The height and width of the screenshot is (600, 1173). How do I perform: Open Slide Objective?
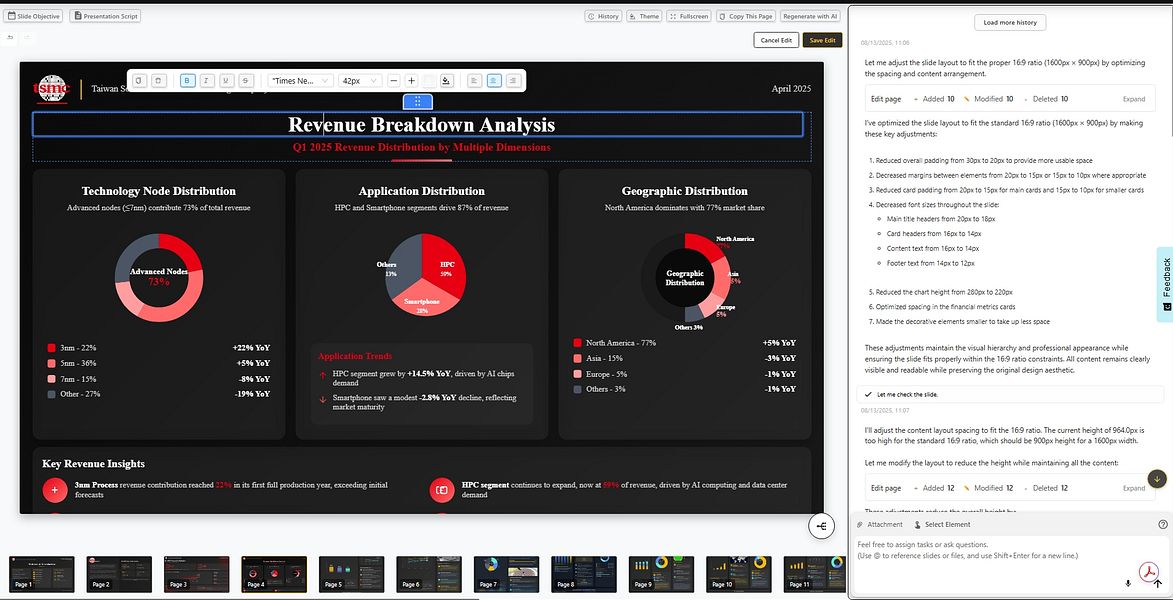coord(34,16)
